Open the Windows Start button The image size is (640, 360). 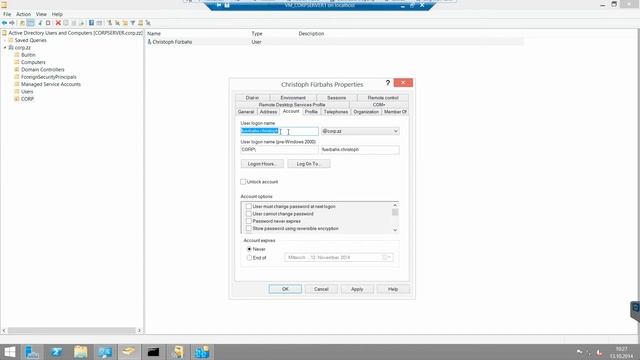point(9,352)
